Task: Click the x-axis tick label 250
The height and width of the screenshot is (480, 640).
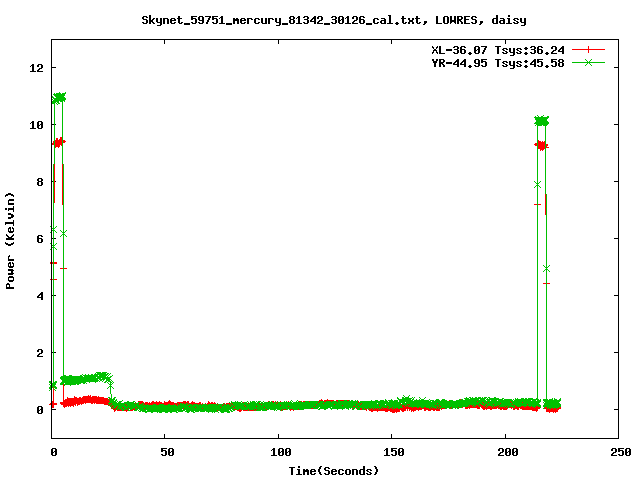Action: pos(621,452)
